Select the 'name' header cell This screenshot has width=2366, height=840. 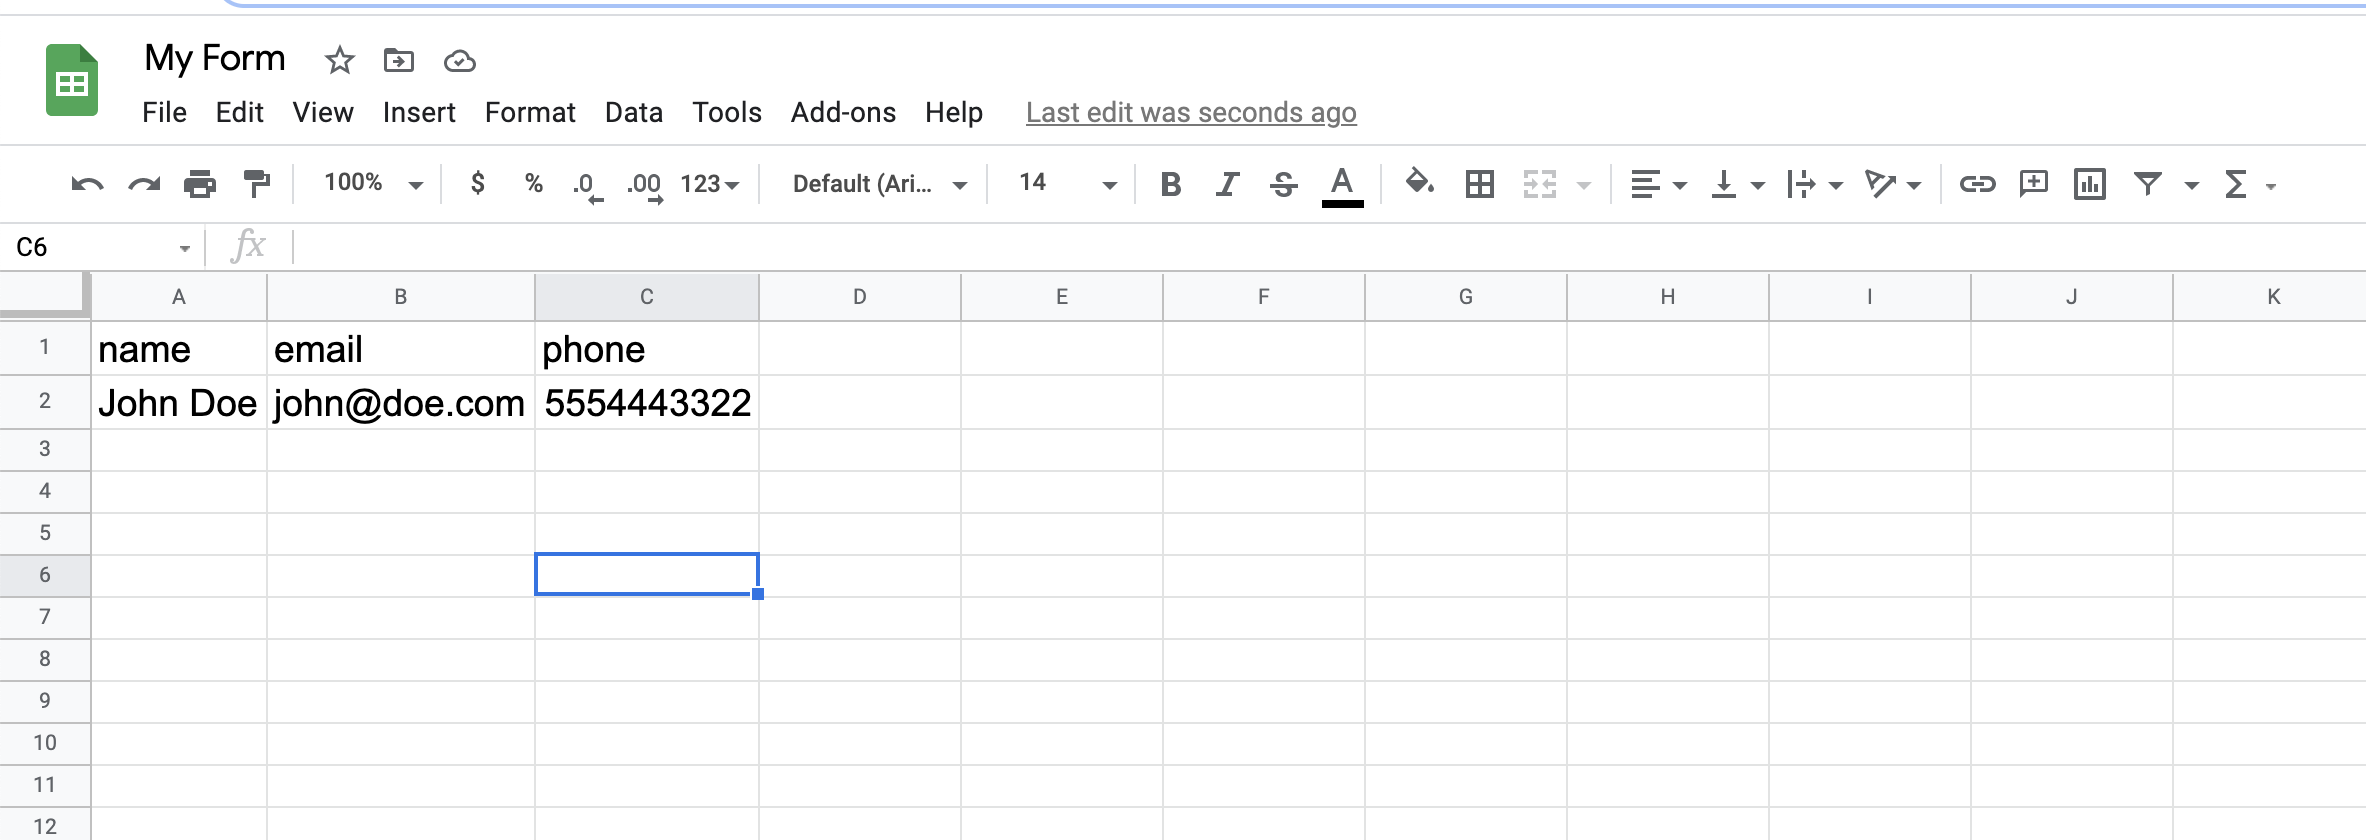179,349
